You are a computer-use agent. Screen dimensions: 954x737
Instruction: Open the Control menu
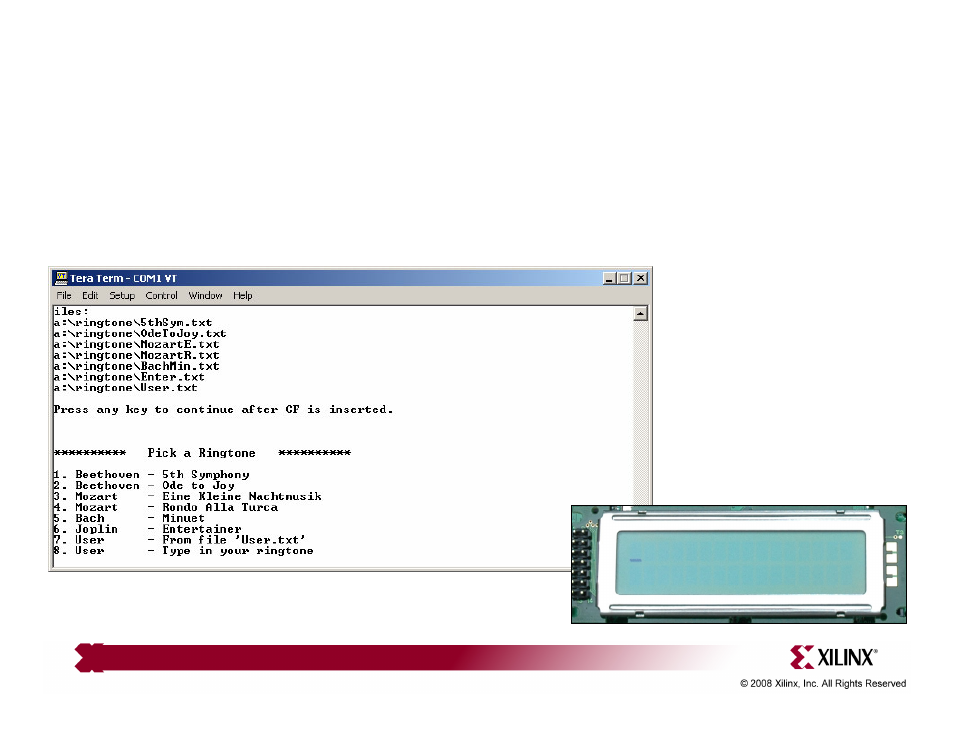(x=161, y=296)
